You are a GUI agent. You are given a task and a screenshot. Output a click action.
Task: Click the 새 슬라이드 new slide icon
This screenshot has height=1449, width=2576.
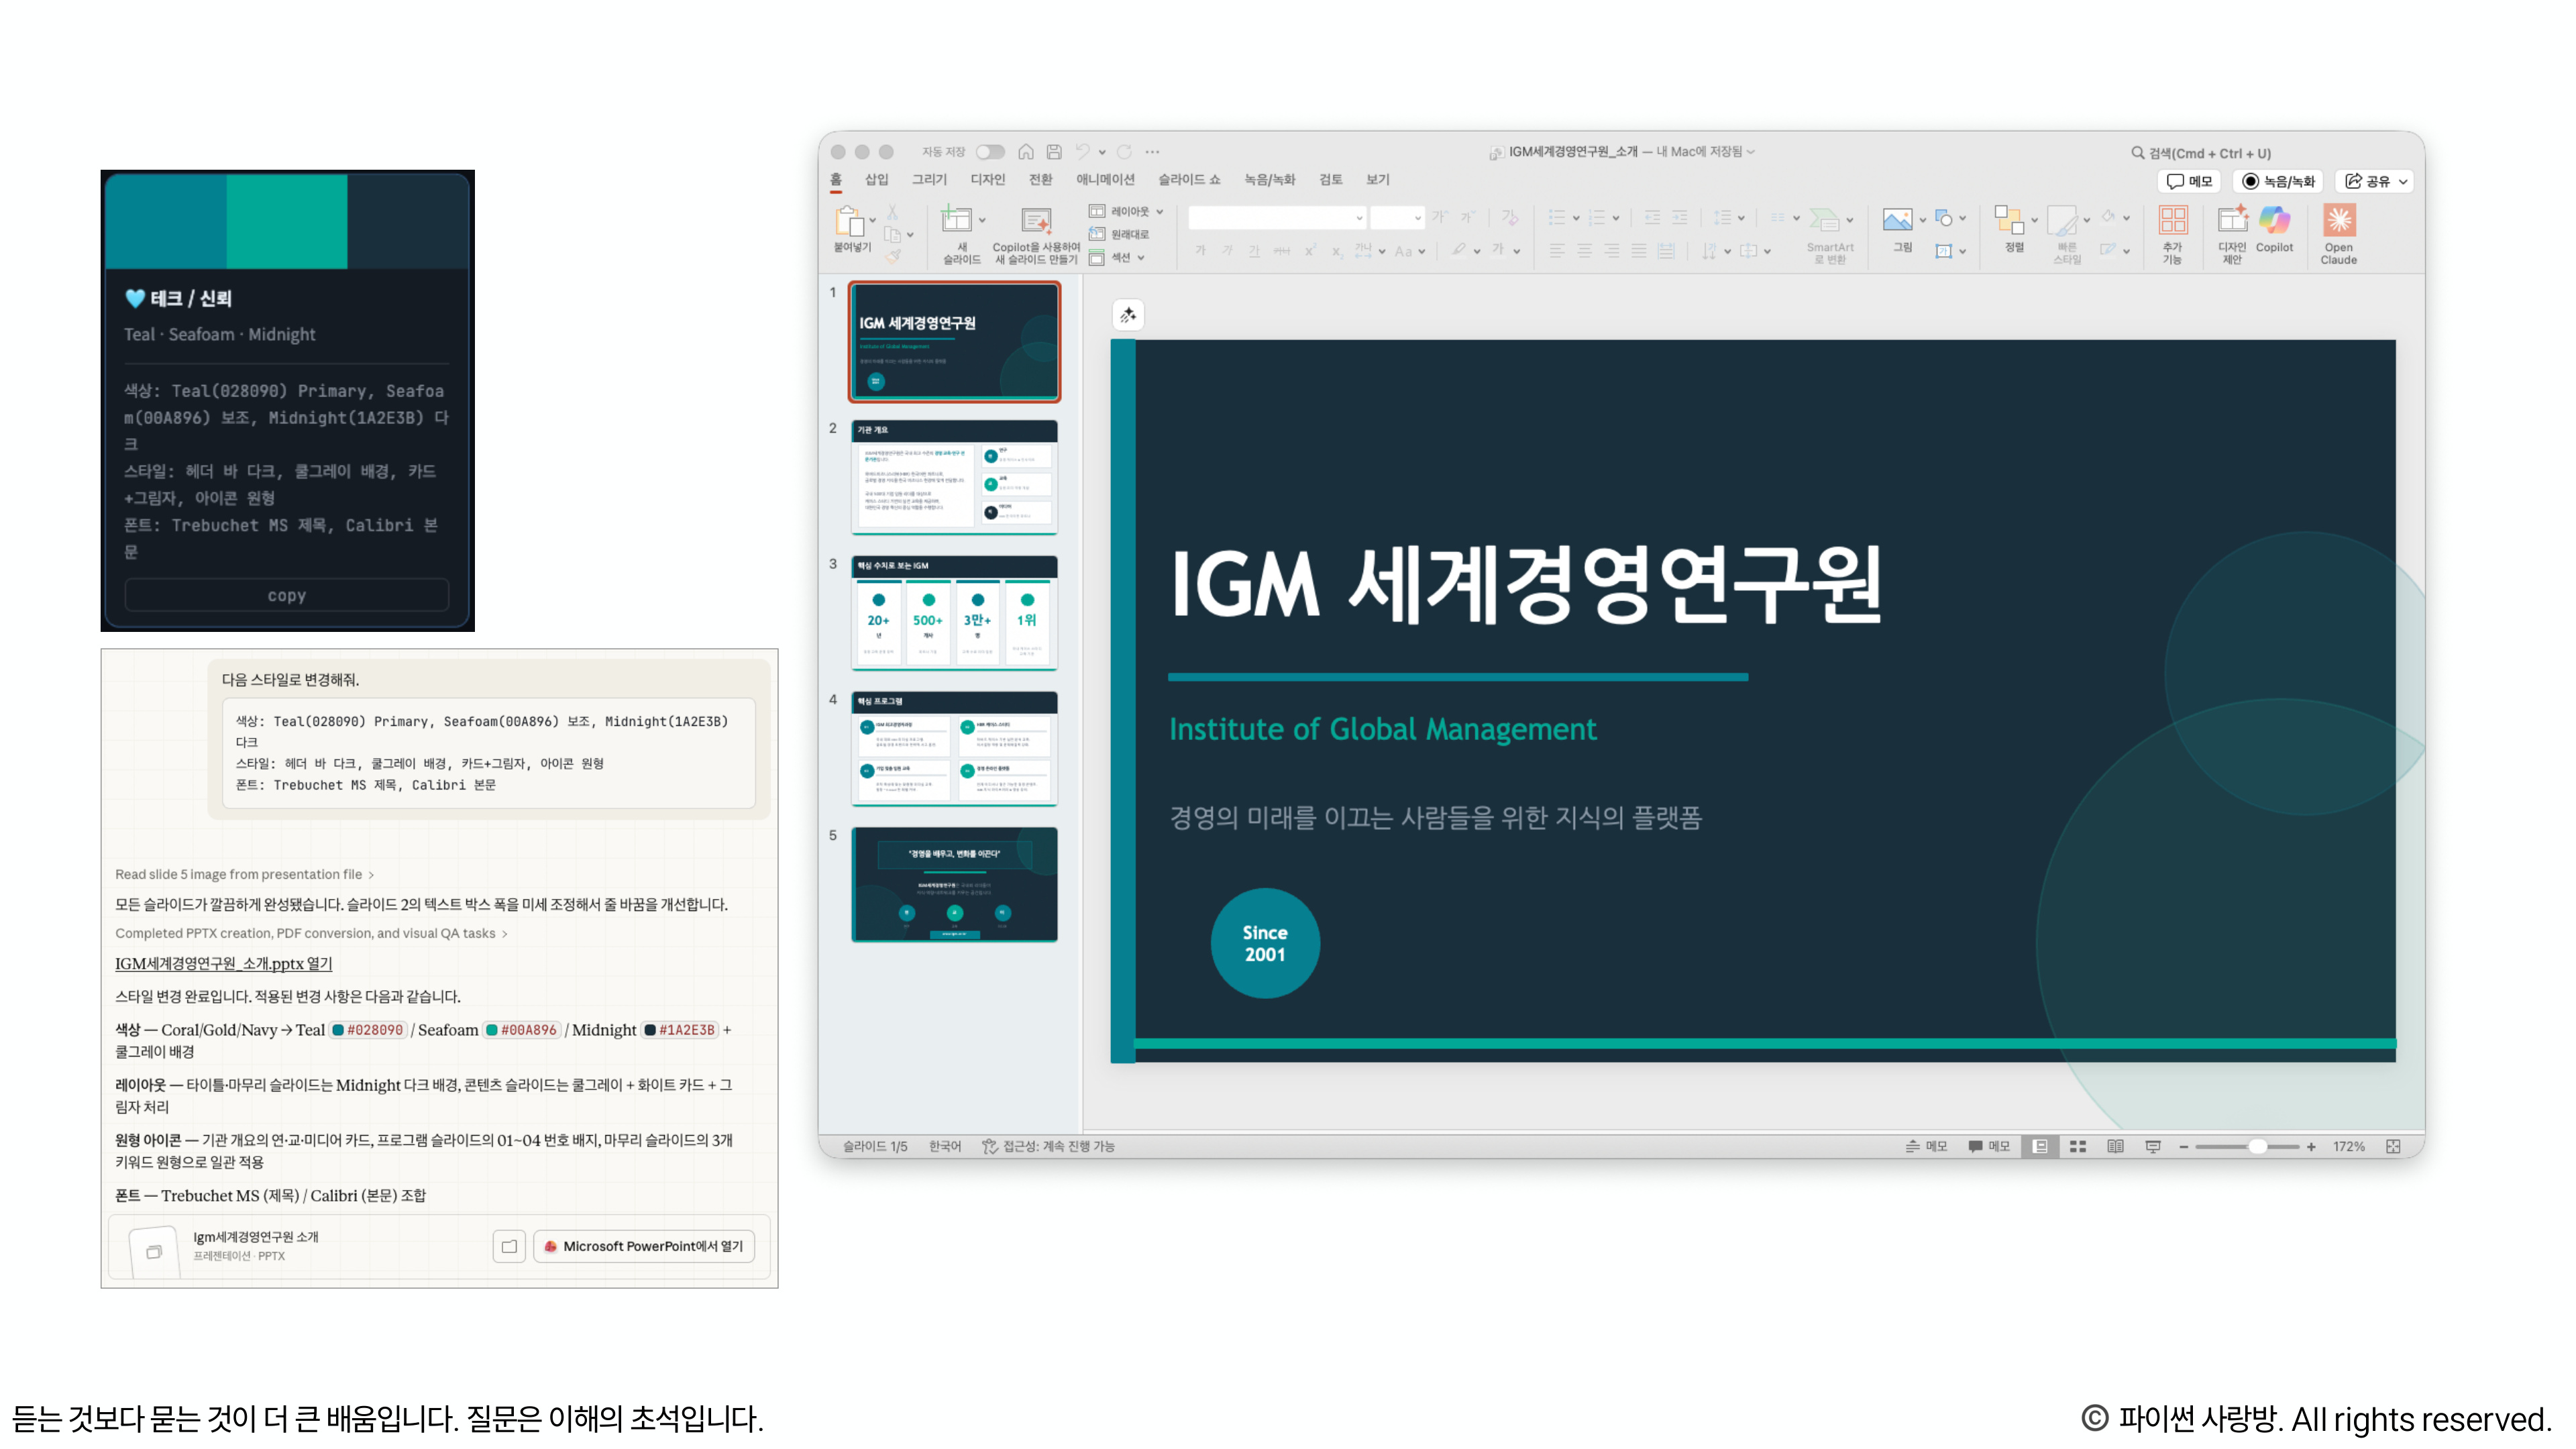[x=956, y=221]
